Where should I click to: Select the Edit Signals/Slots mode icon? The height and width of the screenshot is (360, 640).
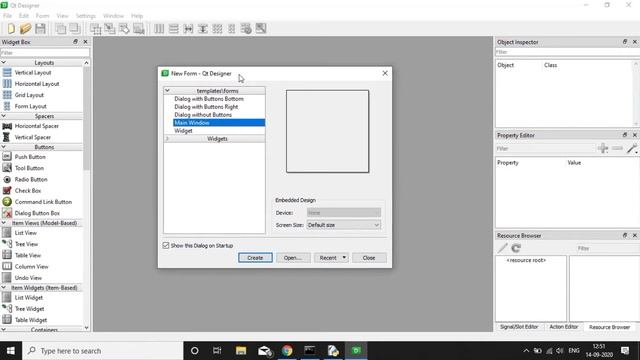click(110, 29)
